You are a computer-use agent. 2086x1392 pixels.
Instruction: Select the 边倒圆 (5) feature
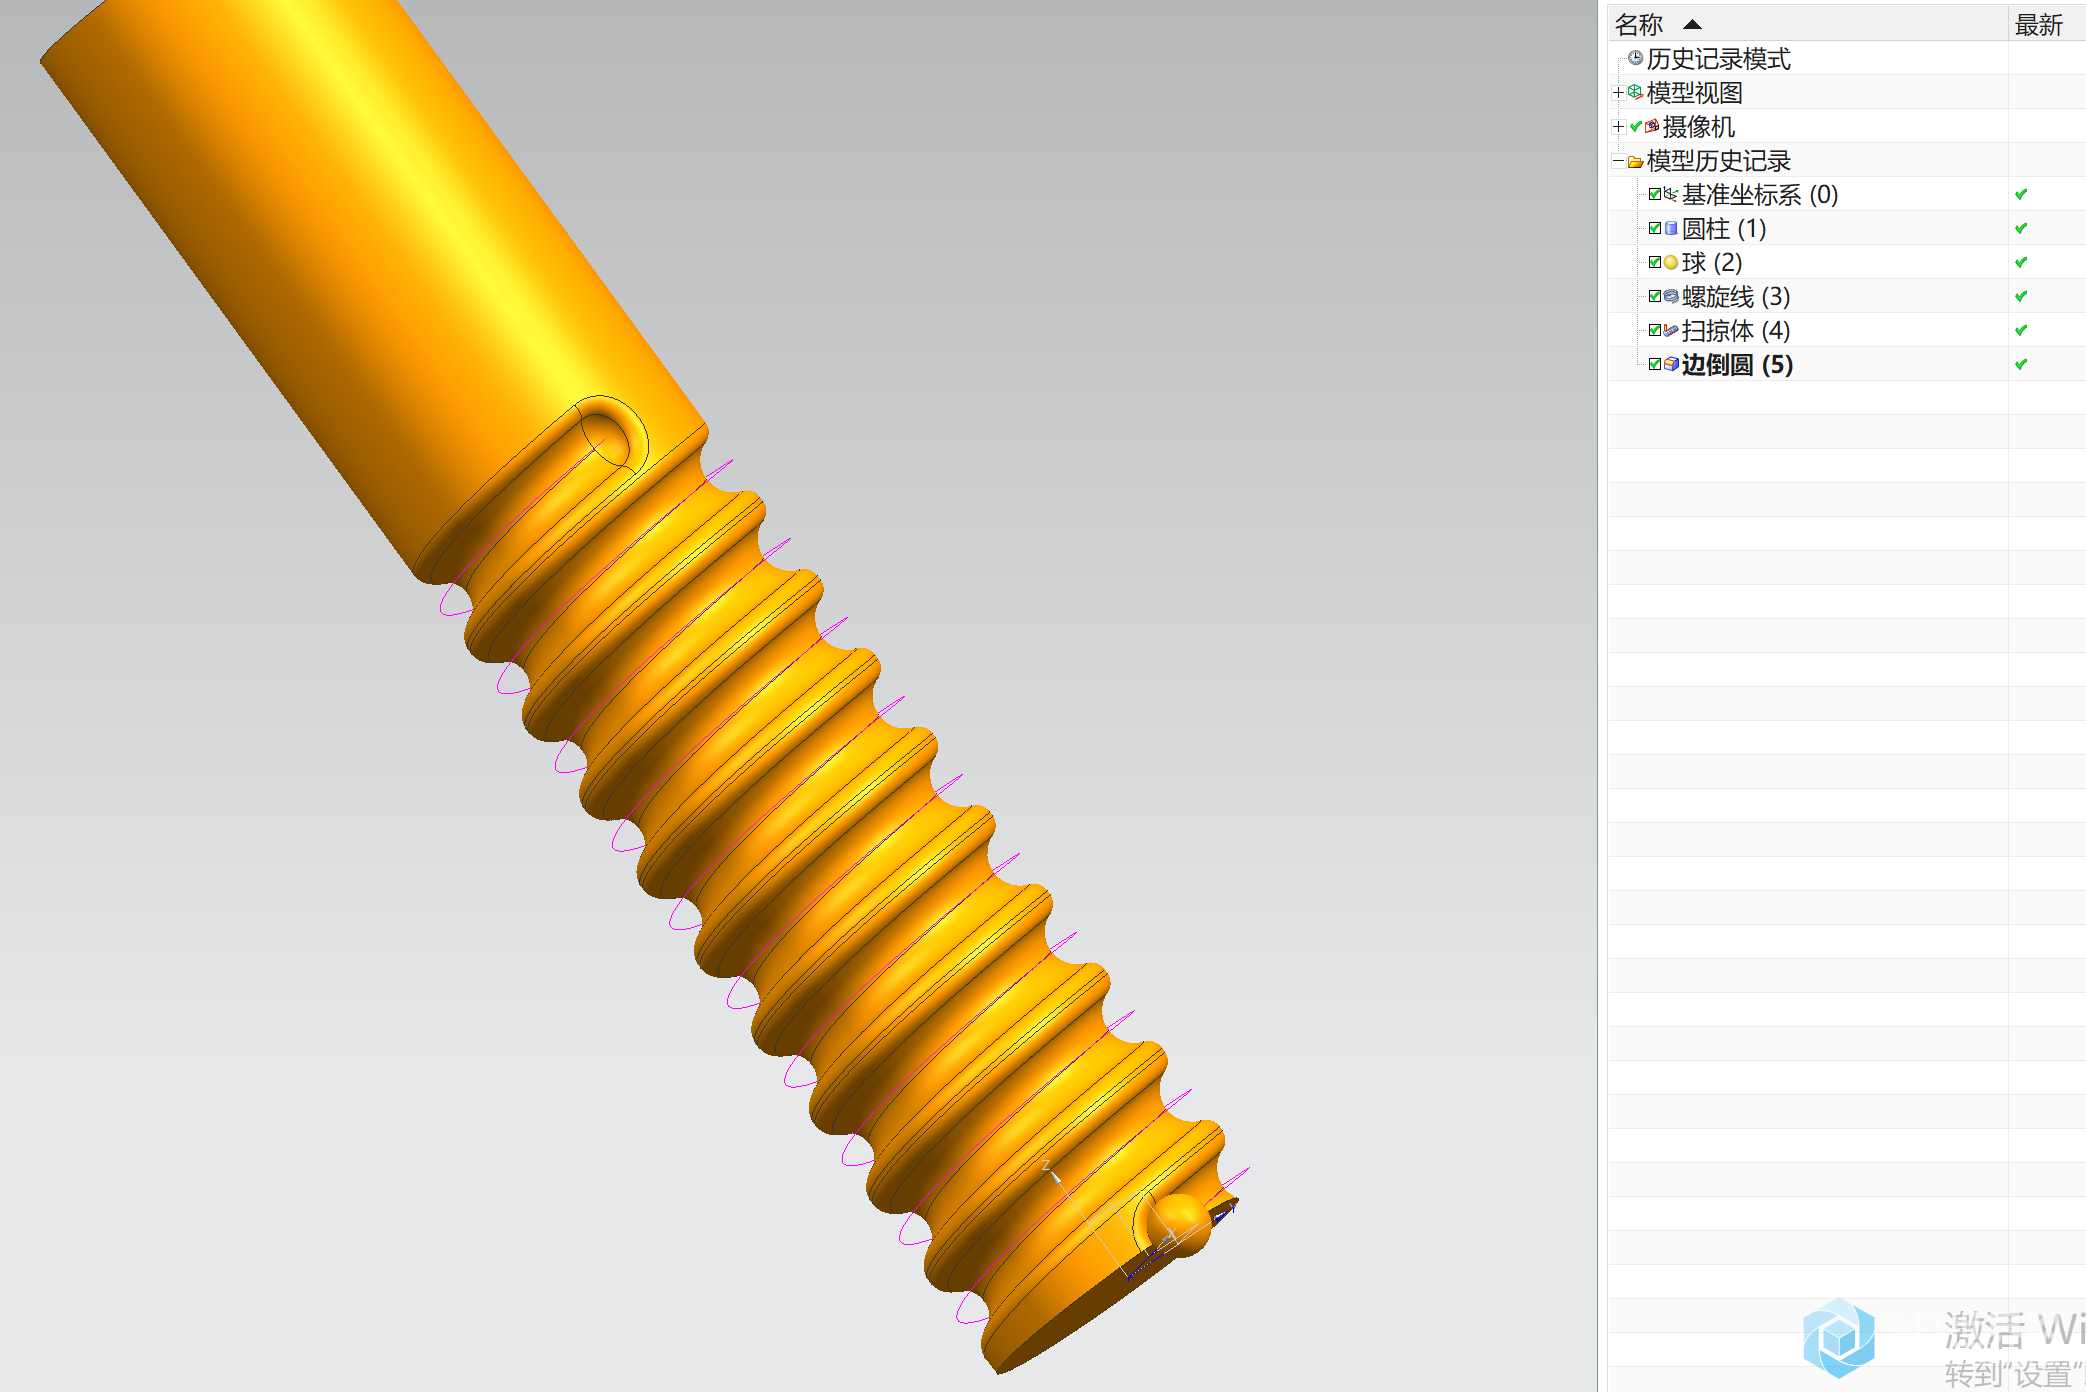click(x=1737, y=364)
